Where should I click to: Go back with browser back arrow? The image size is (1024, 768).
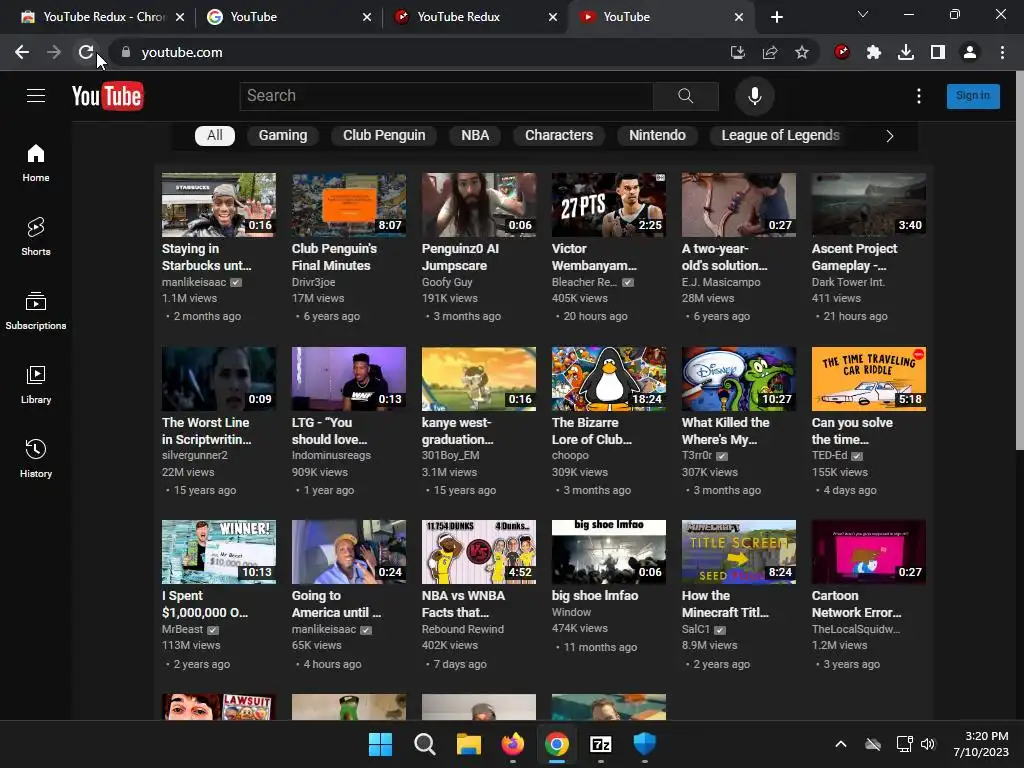[x=22, y=52]
